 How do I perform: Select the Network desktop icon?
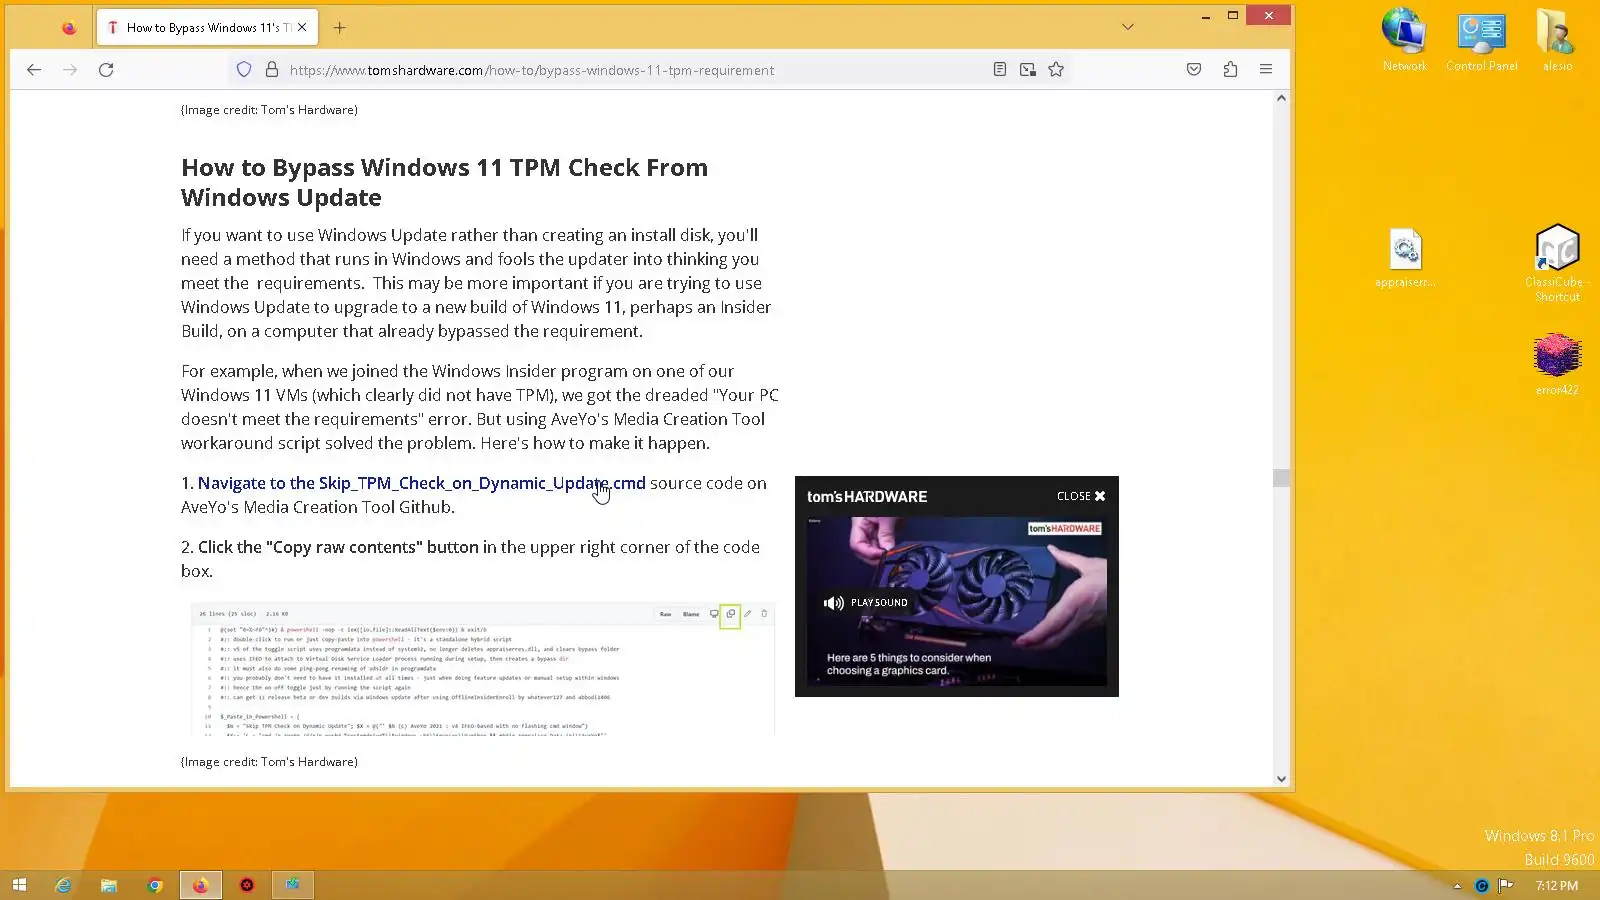click(x=1405, y=40)
